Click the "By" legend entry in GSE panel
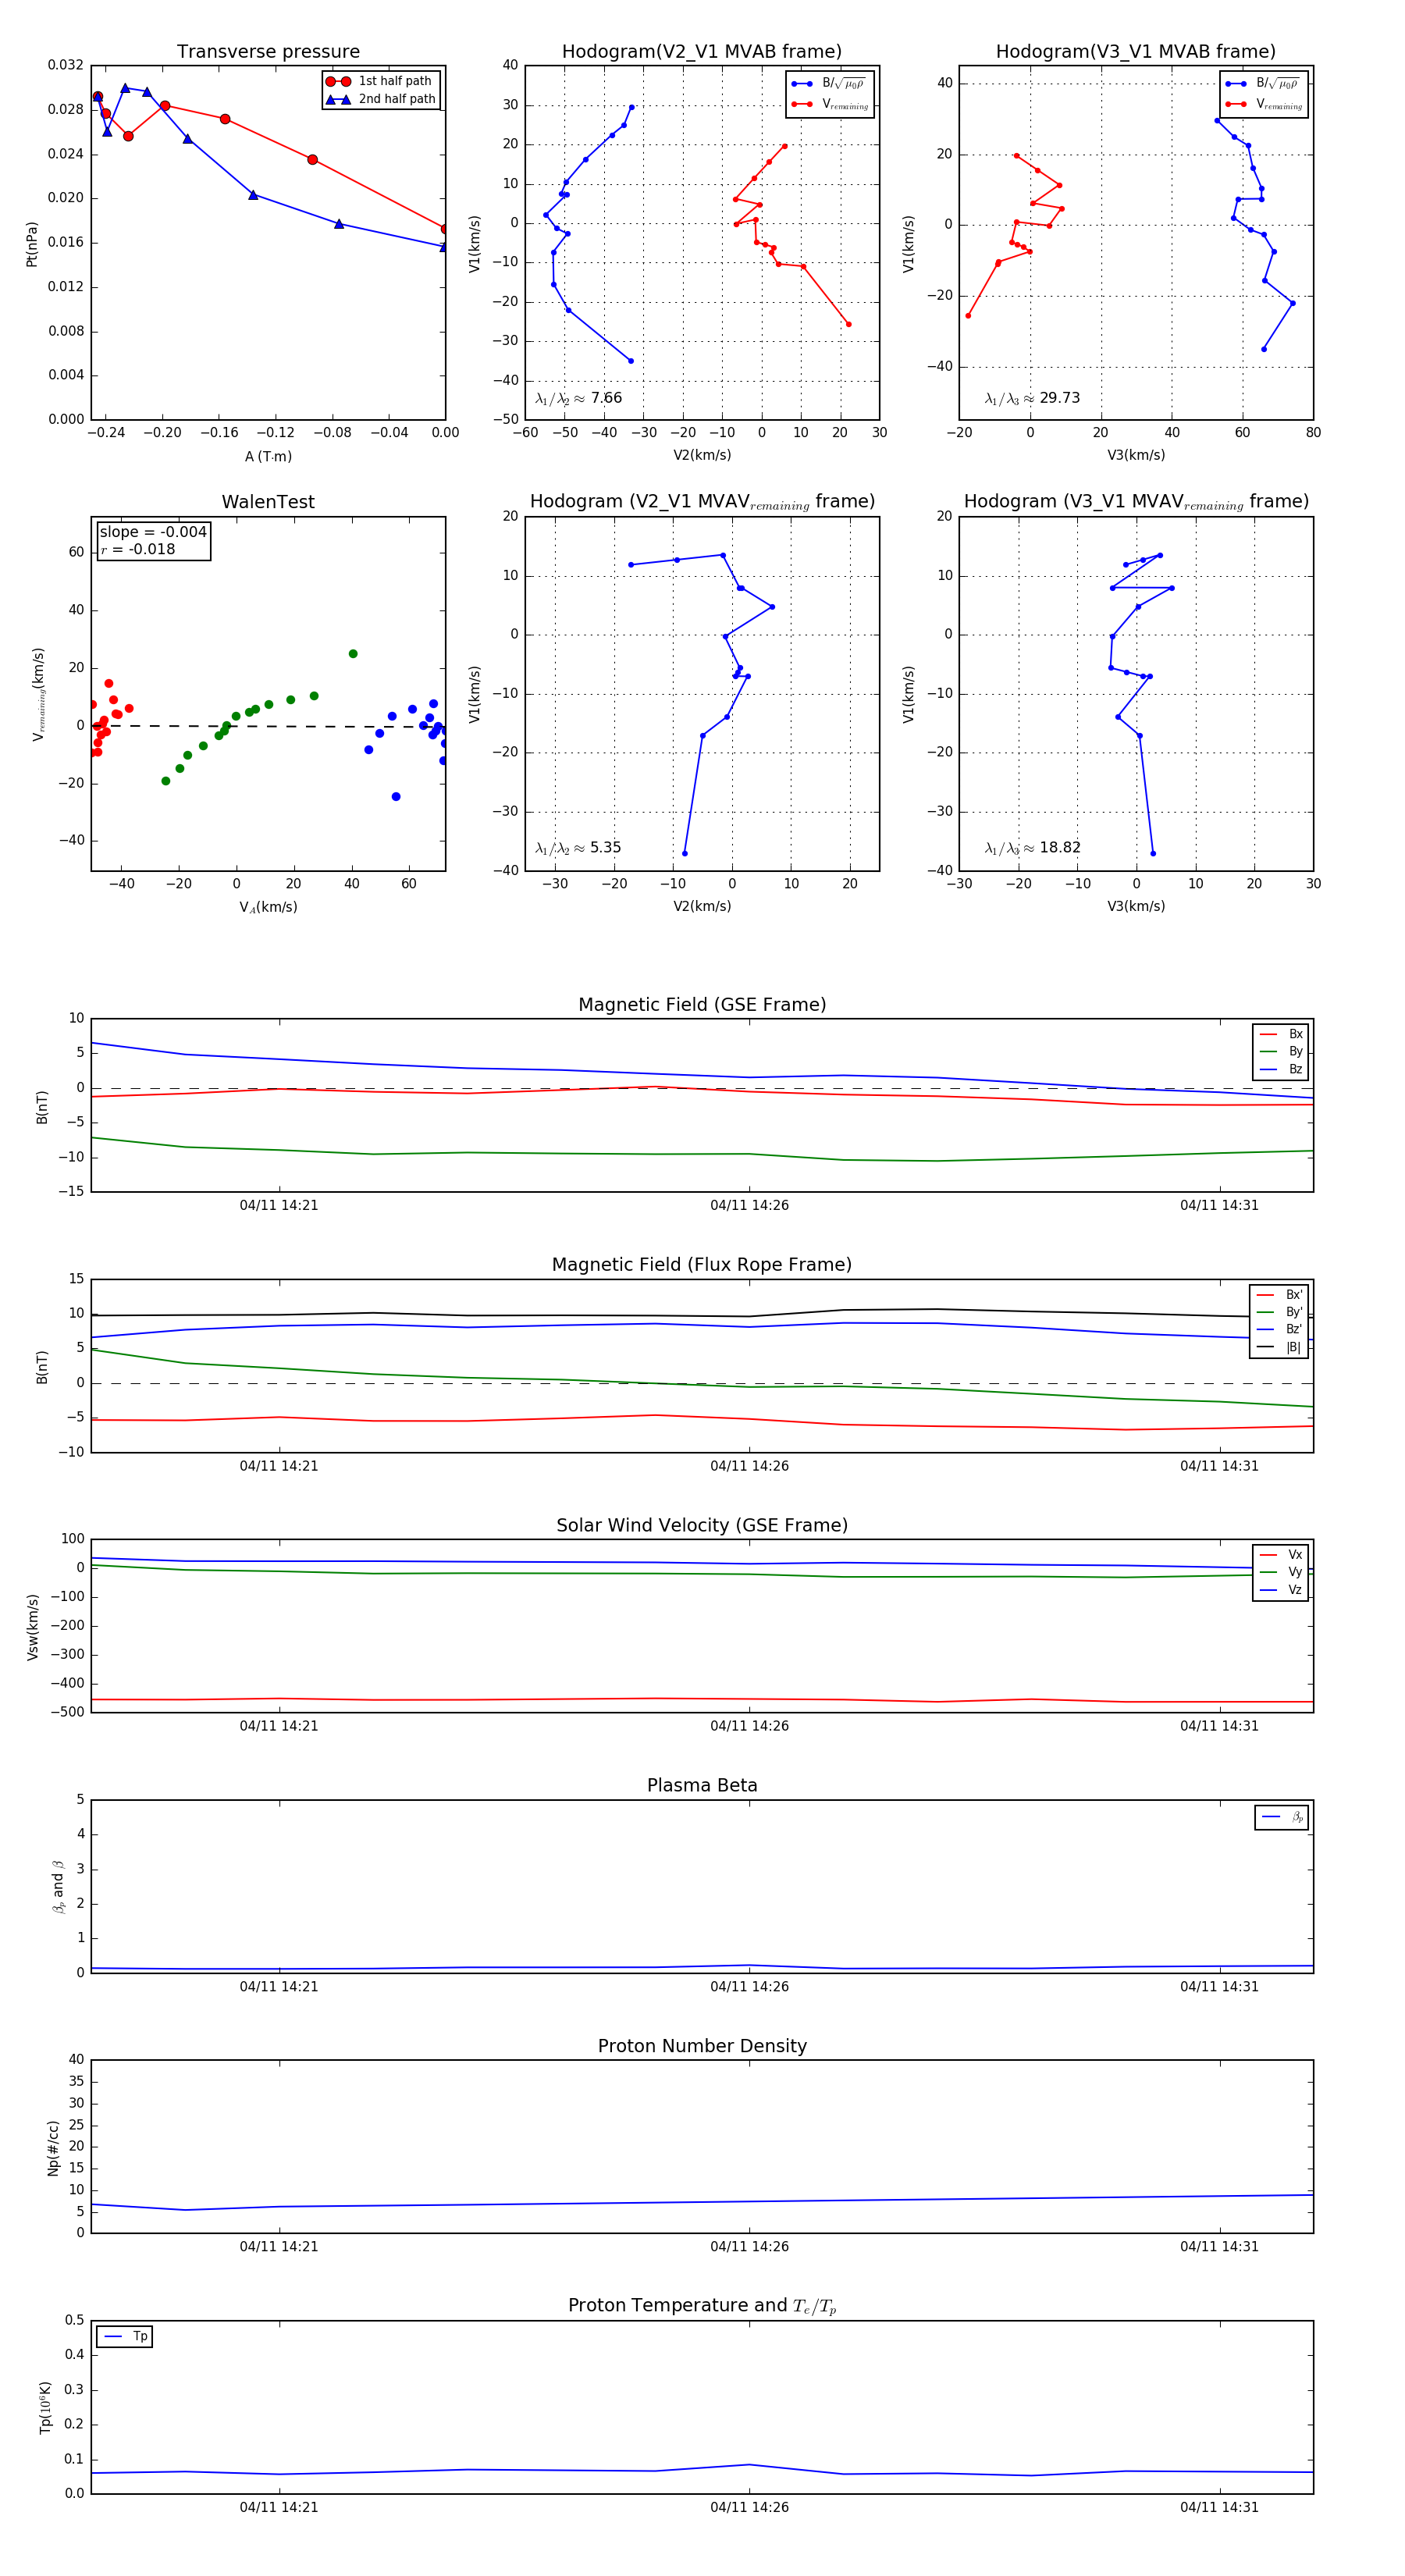The height and width of the screenshot is (2576, 1405). (x=1281, y=1052)
